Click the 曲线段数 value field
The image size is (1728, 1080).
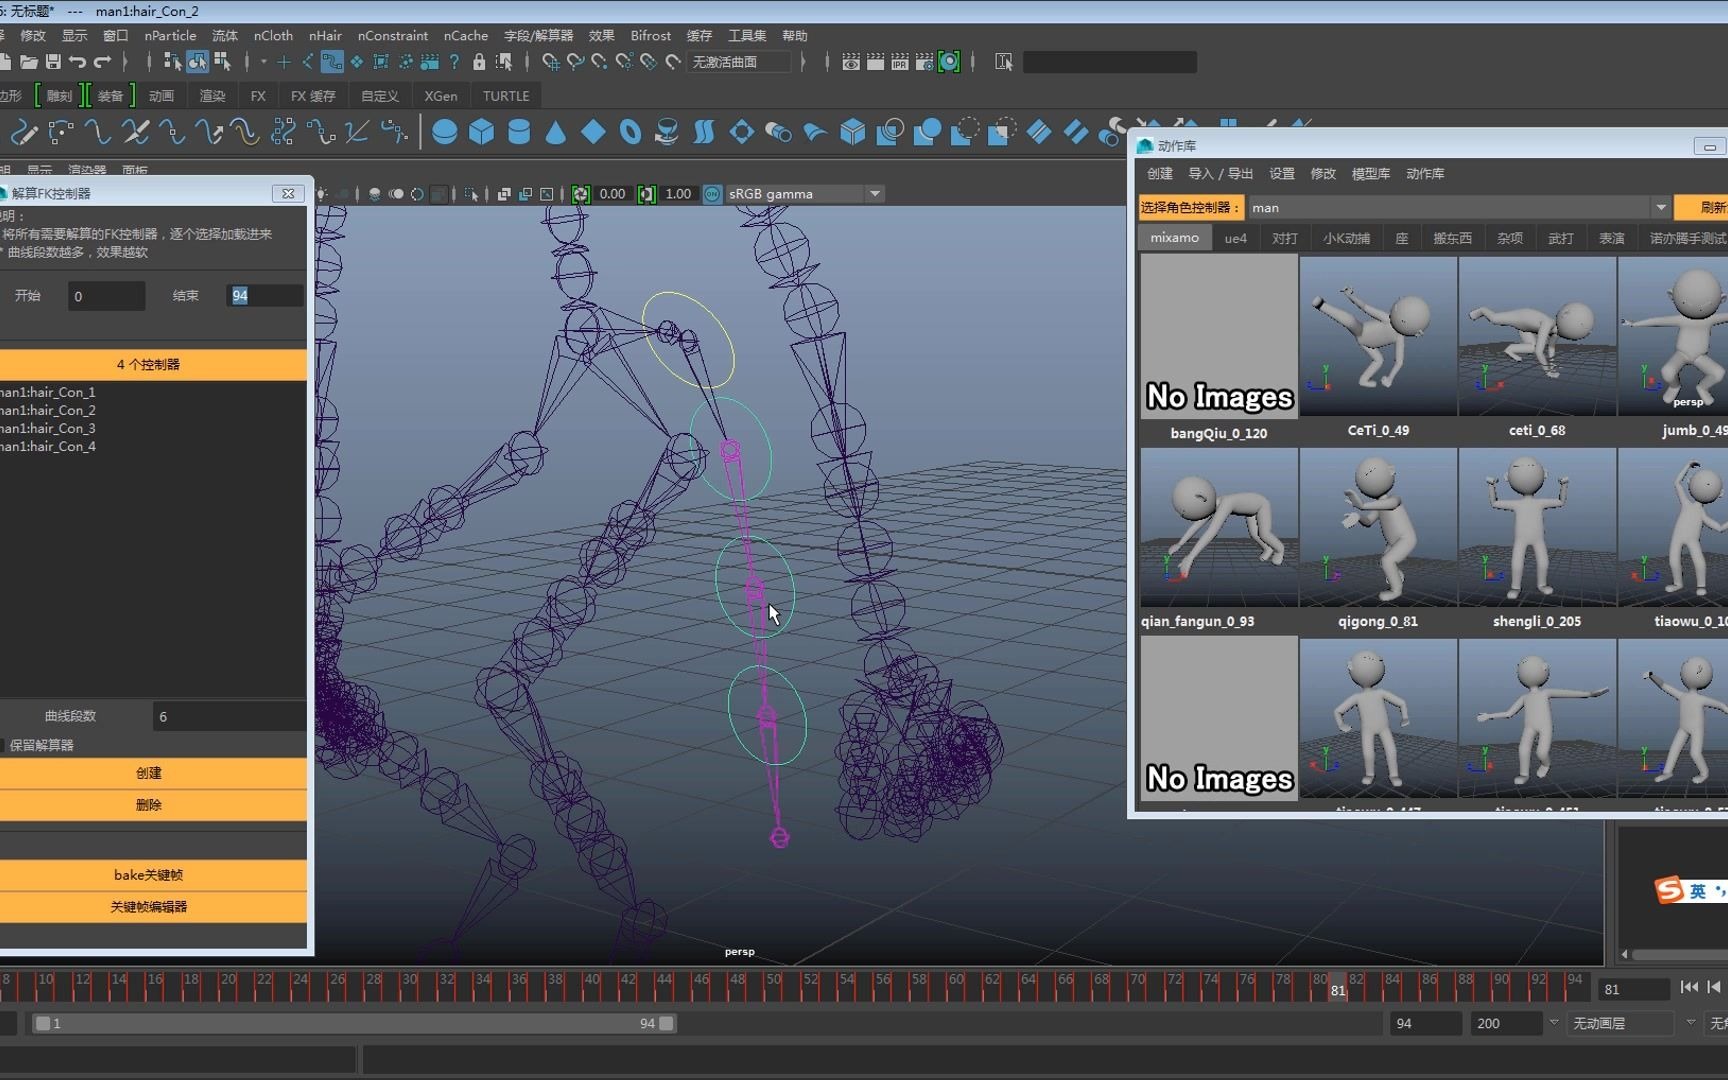(x=229, y=717)
